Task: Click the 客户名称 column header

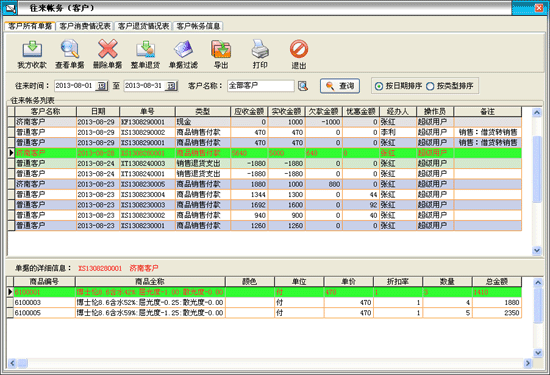Action: tap(46, 112)
